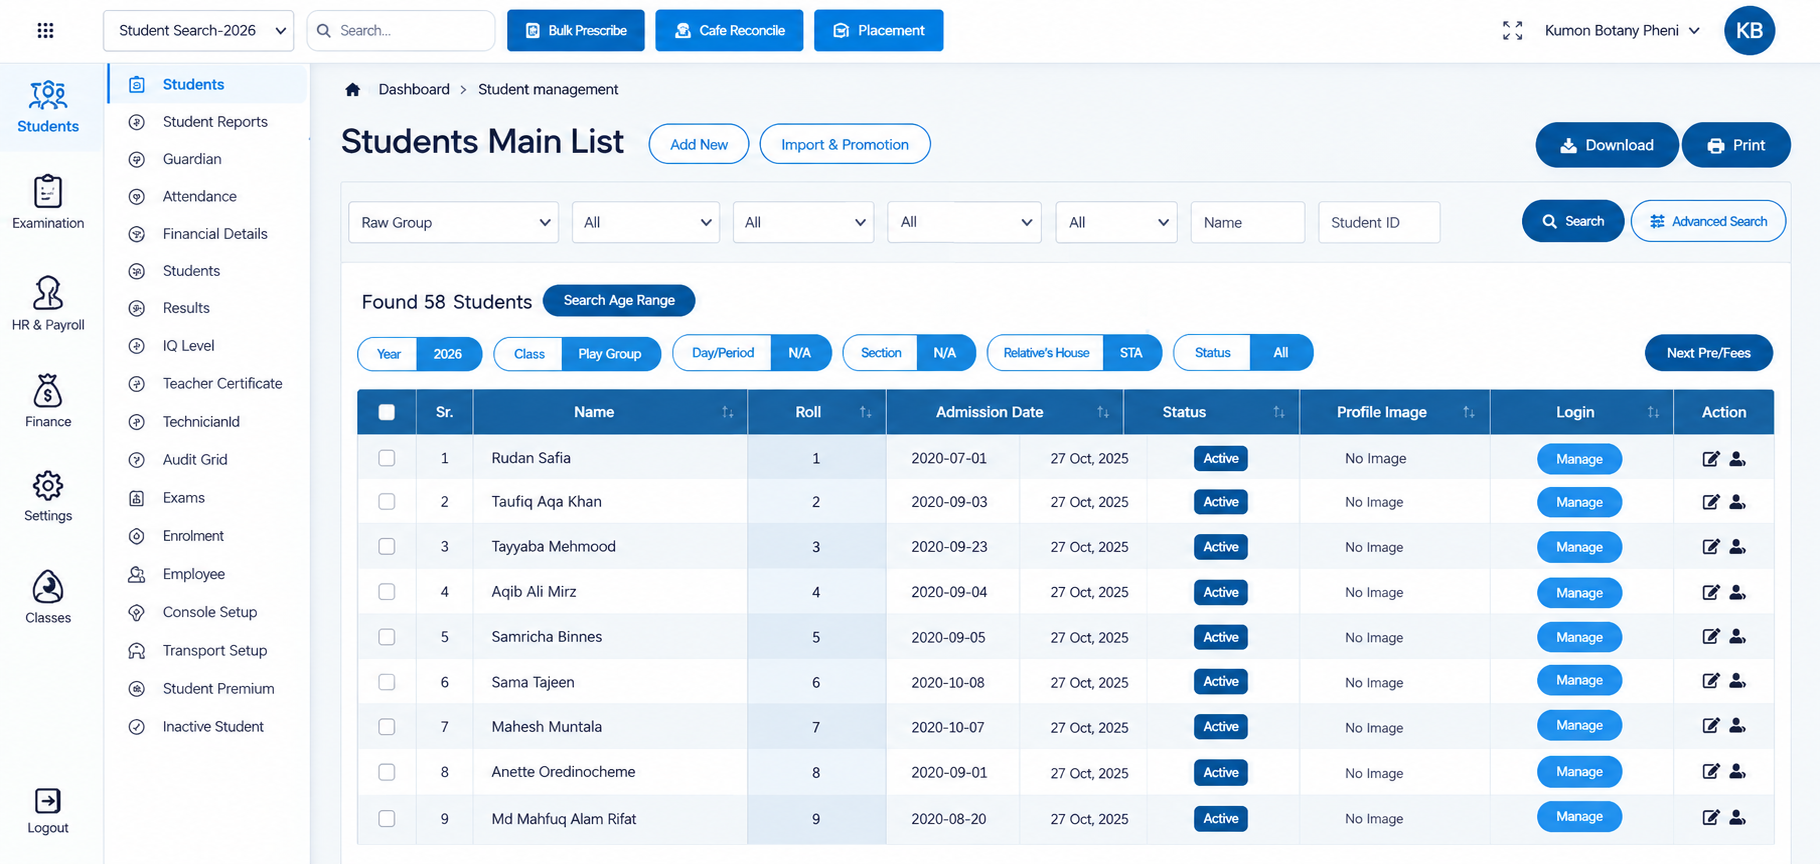
Task: Open the KB profile avatar
Action: coord(1749,30)
